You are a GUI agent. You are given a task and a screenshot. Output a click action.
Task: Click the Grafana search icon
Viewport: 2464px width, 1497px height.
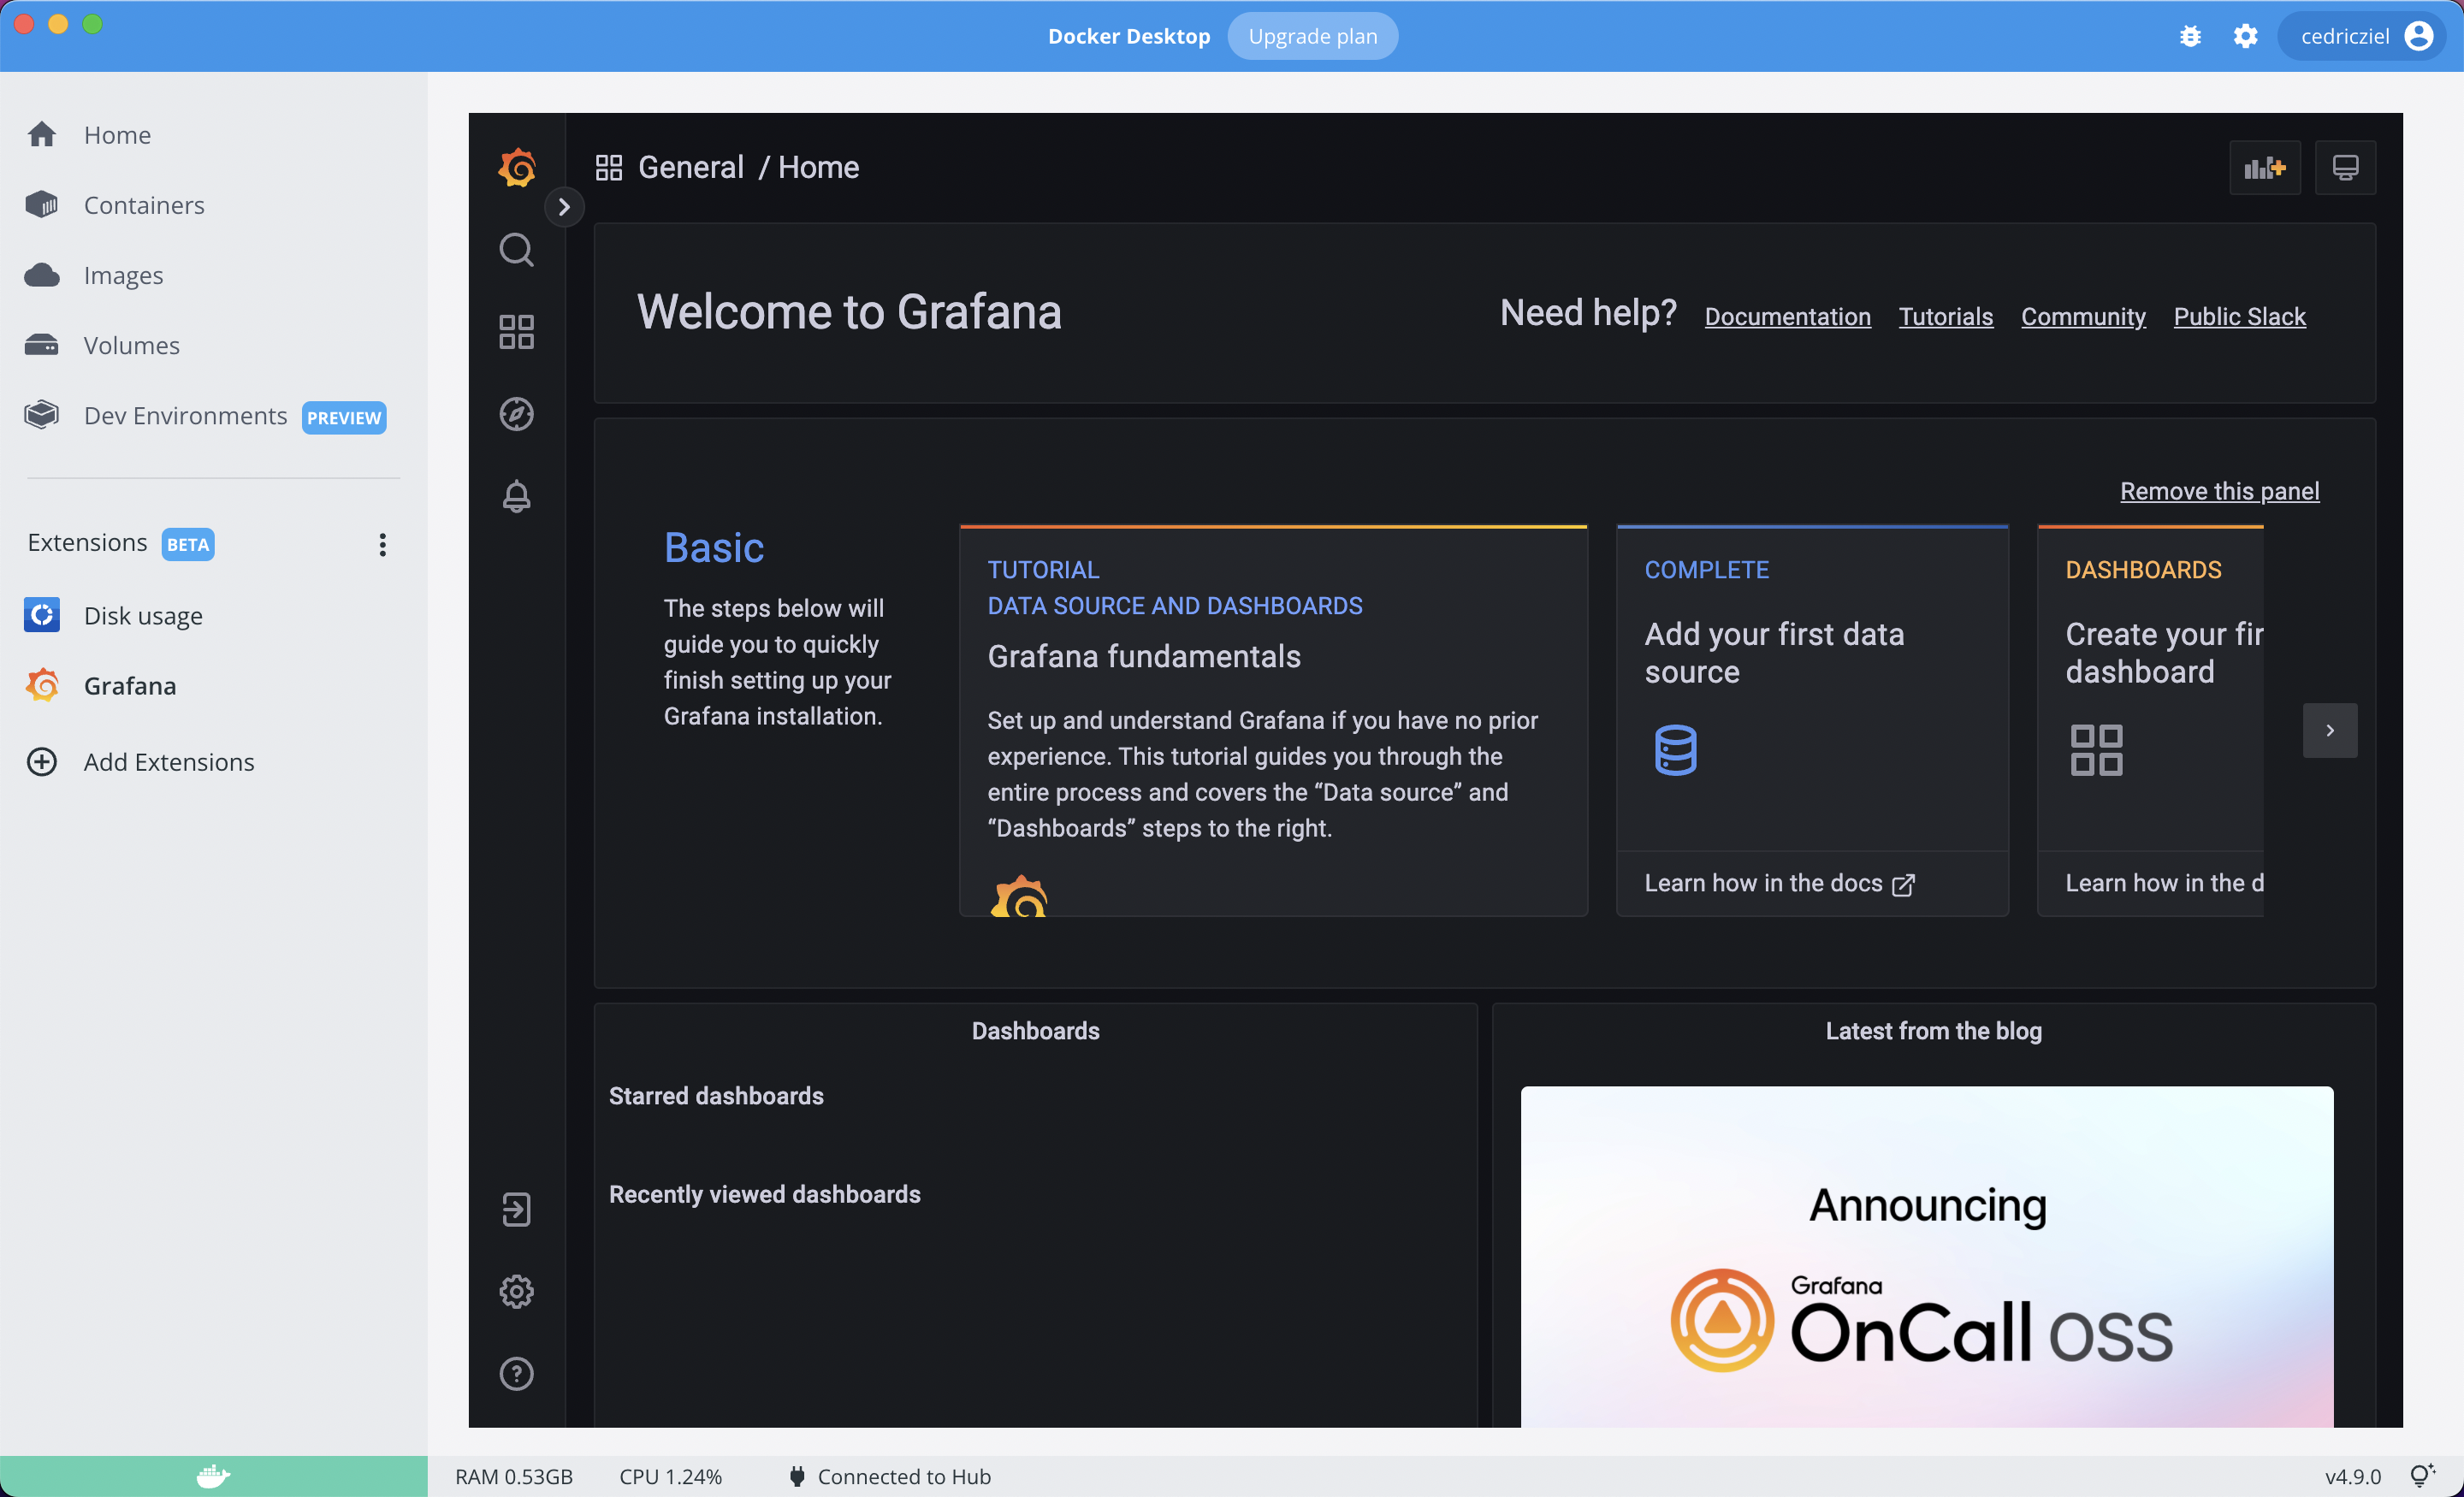click(516, 250)
